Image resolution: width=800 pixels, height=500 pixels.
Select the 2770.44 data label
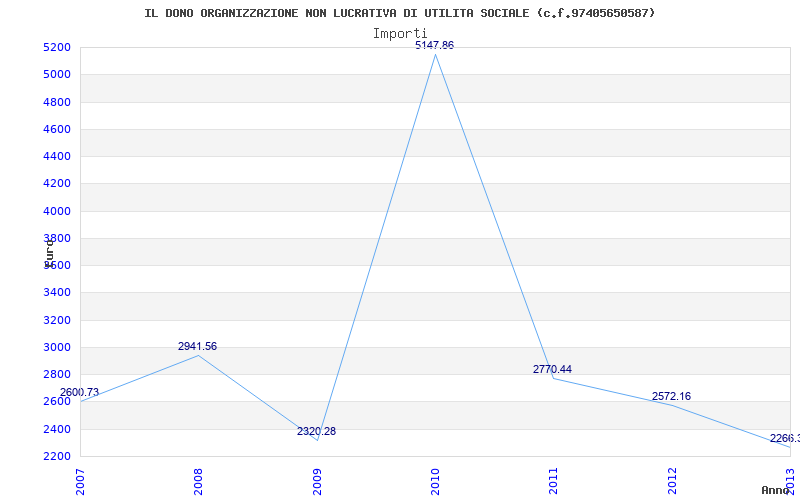[x=553, y=369]
